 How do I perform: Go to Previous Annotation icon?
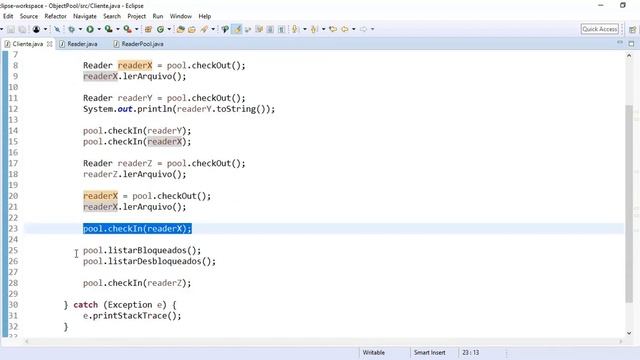[314, 29]
